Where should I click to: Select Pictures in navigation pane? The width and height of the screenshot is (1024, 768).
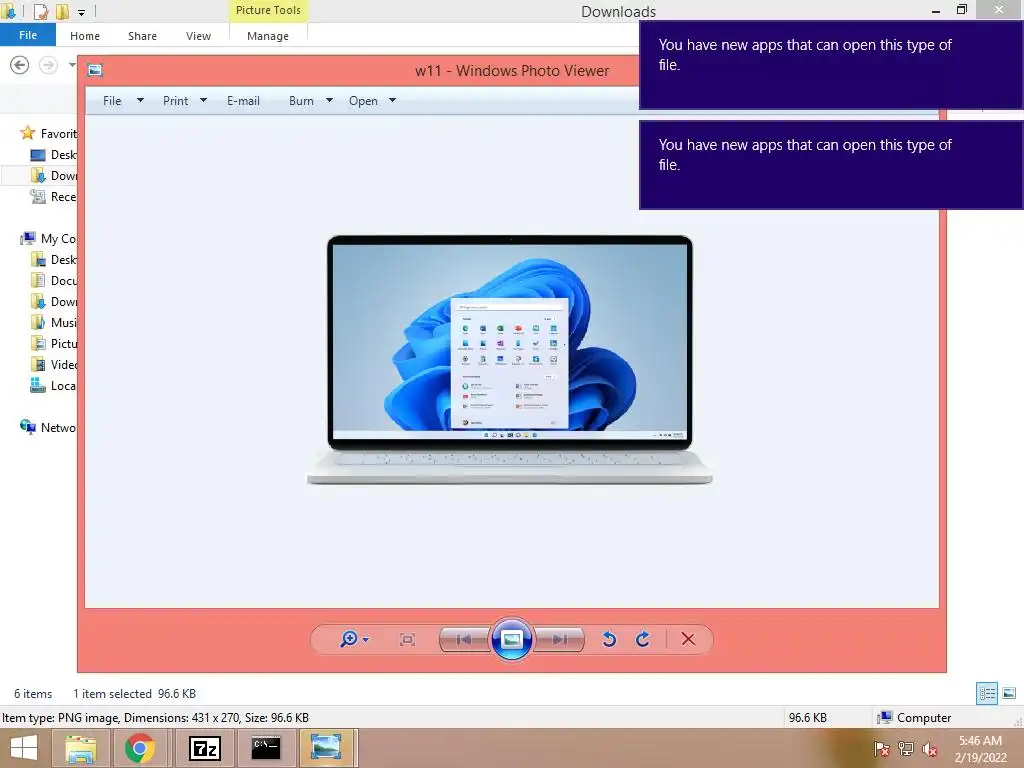pos(54,343)
